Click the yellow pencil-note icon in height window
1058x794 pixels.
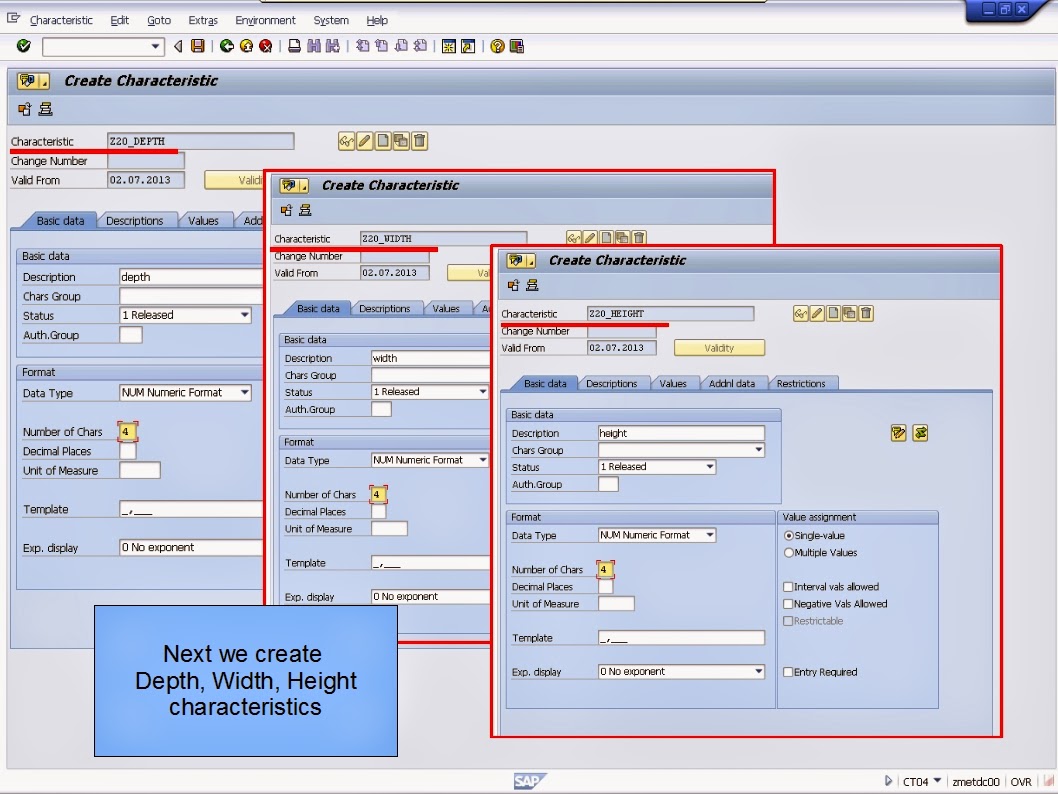[x=898, y=433]
